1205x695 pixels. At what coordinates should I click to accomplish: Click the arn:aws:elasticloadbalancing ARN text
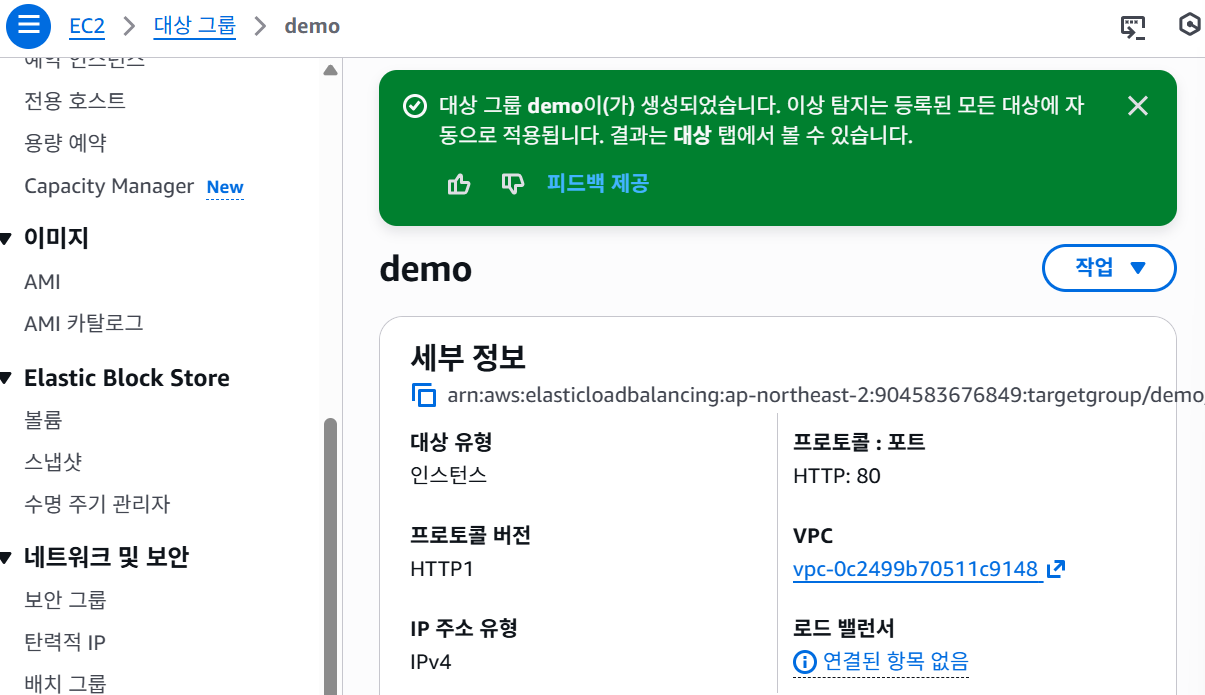pyautogui.click(x=825, y=395)
